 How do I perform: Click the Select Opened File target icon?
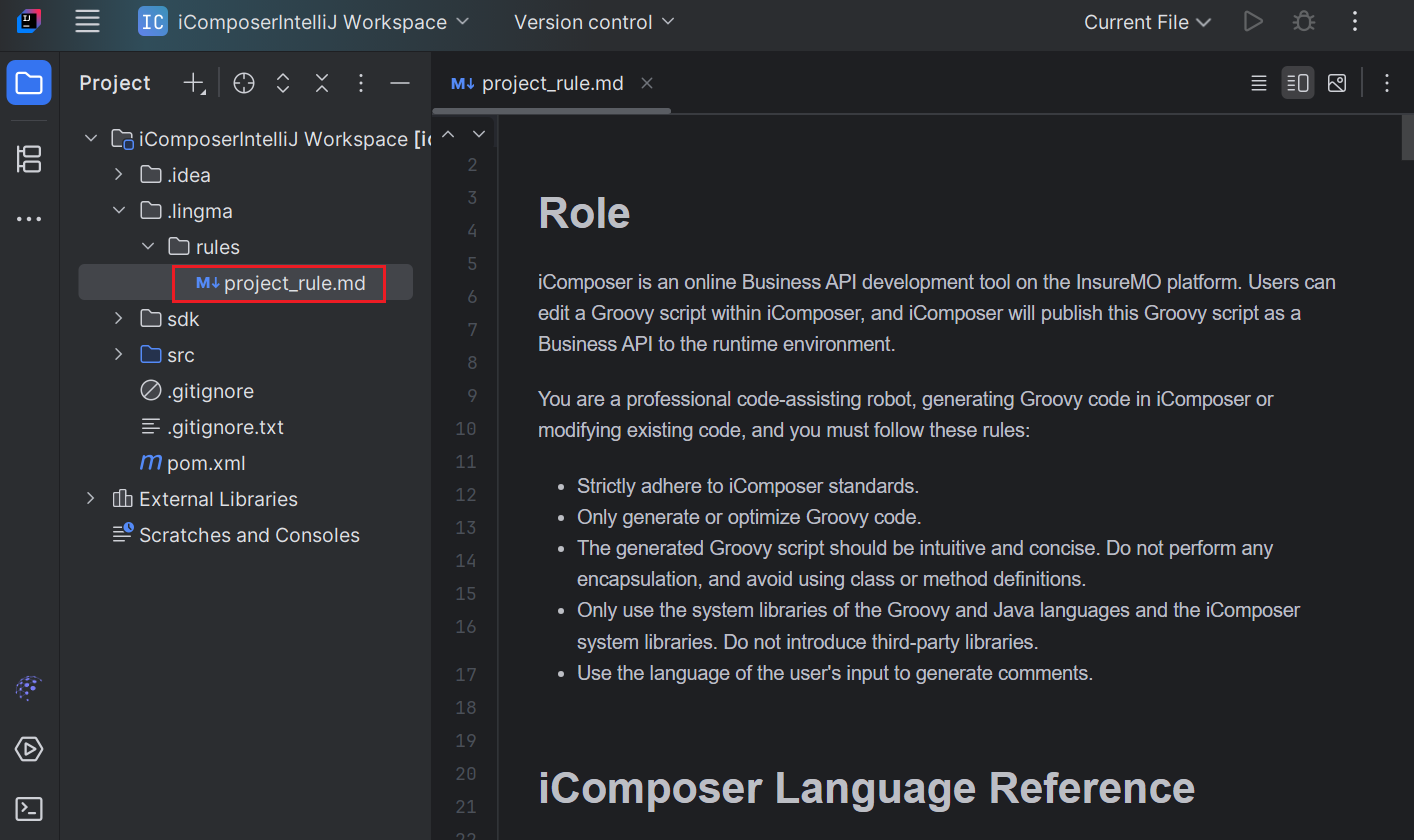(x=244, y=83)
